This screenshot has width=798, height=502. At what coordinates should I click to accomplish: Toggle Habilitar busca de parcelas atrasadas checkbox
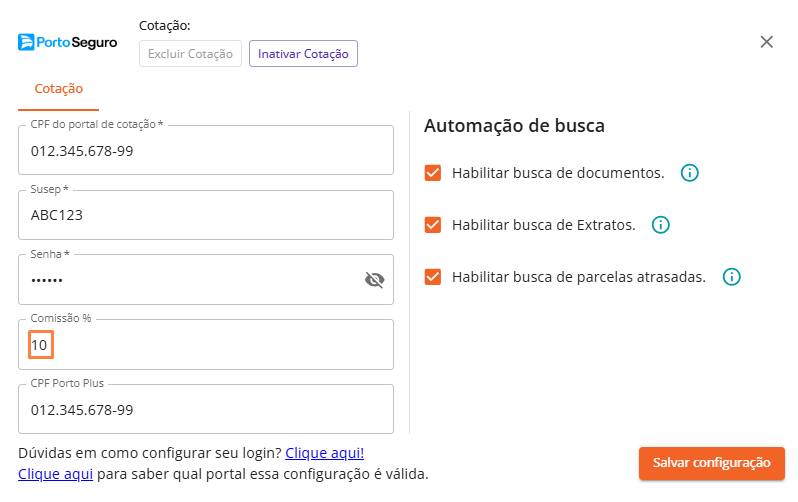[x=433, y=277]
